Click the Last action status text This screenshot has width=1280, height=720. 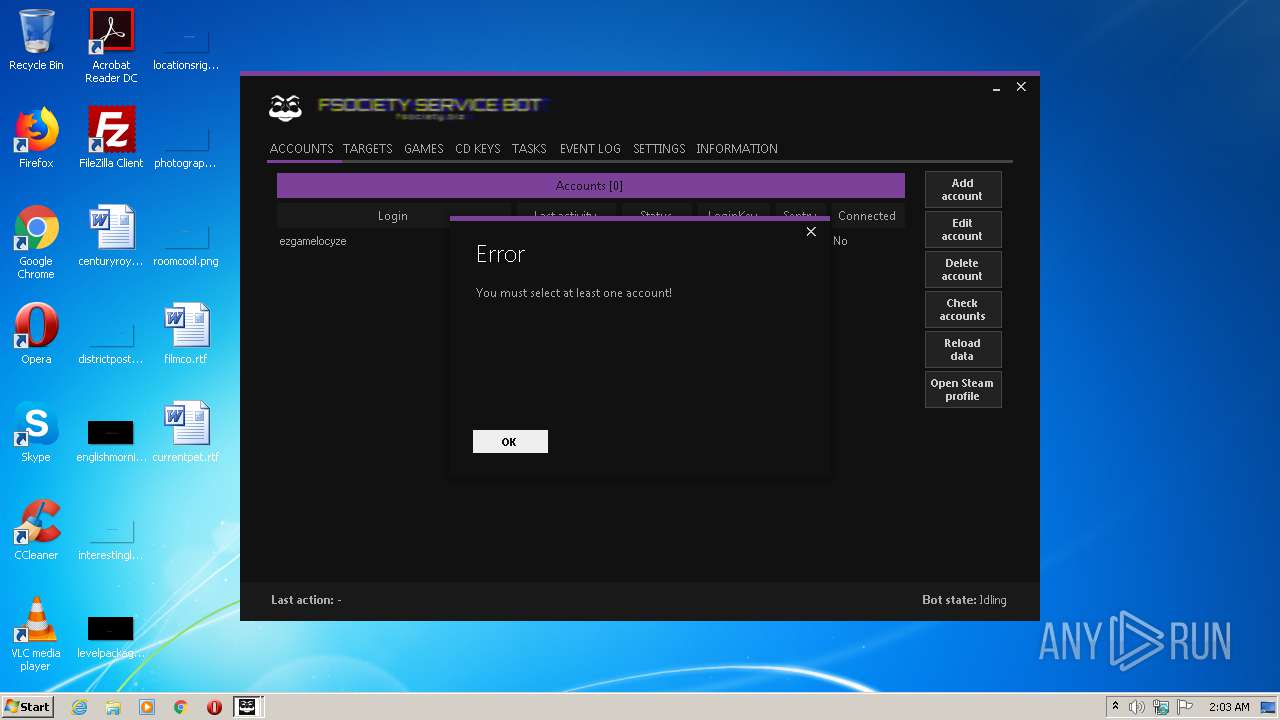tap(306, 600)
